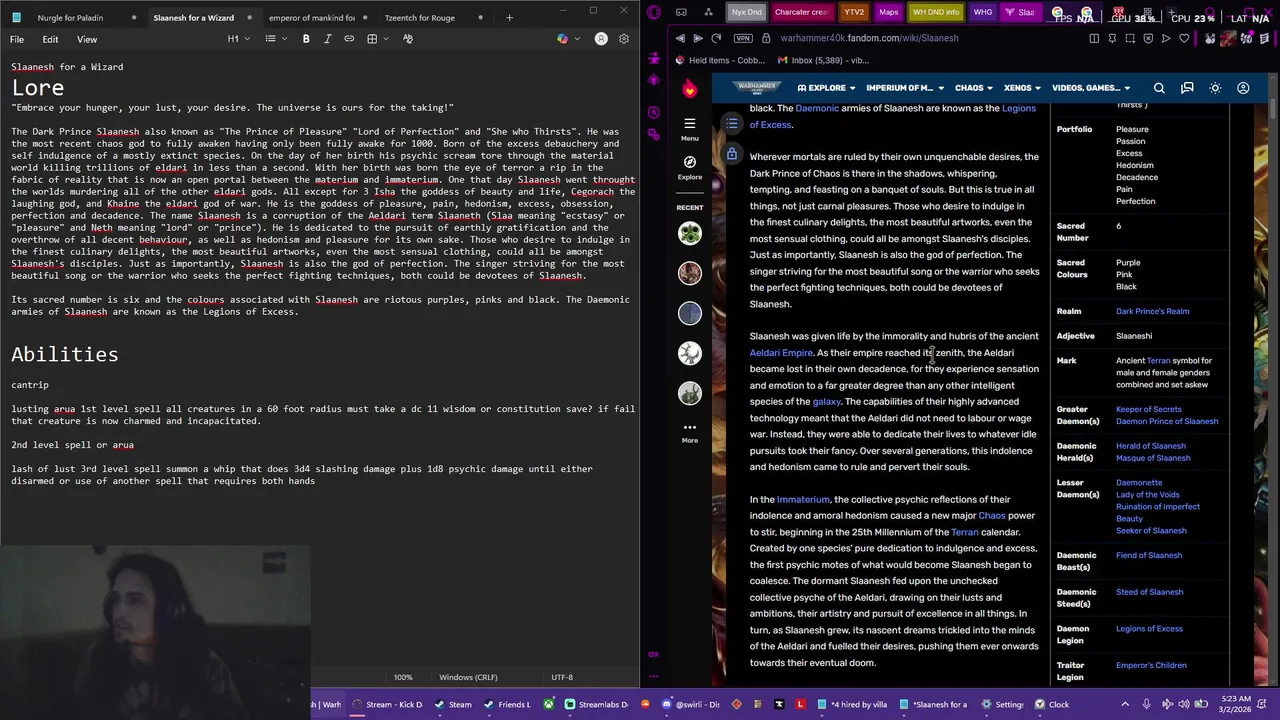Screen dimensions: 1280x720
Task: Open the wiki discussions icon
Action: click(x=1187, y=88)
